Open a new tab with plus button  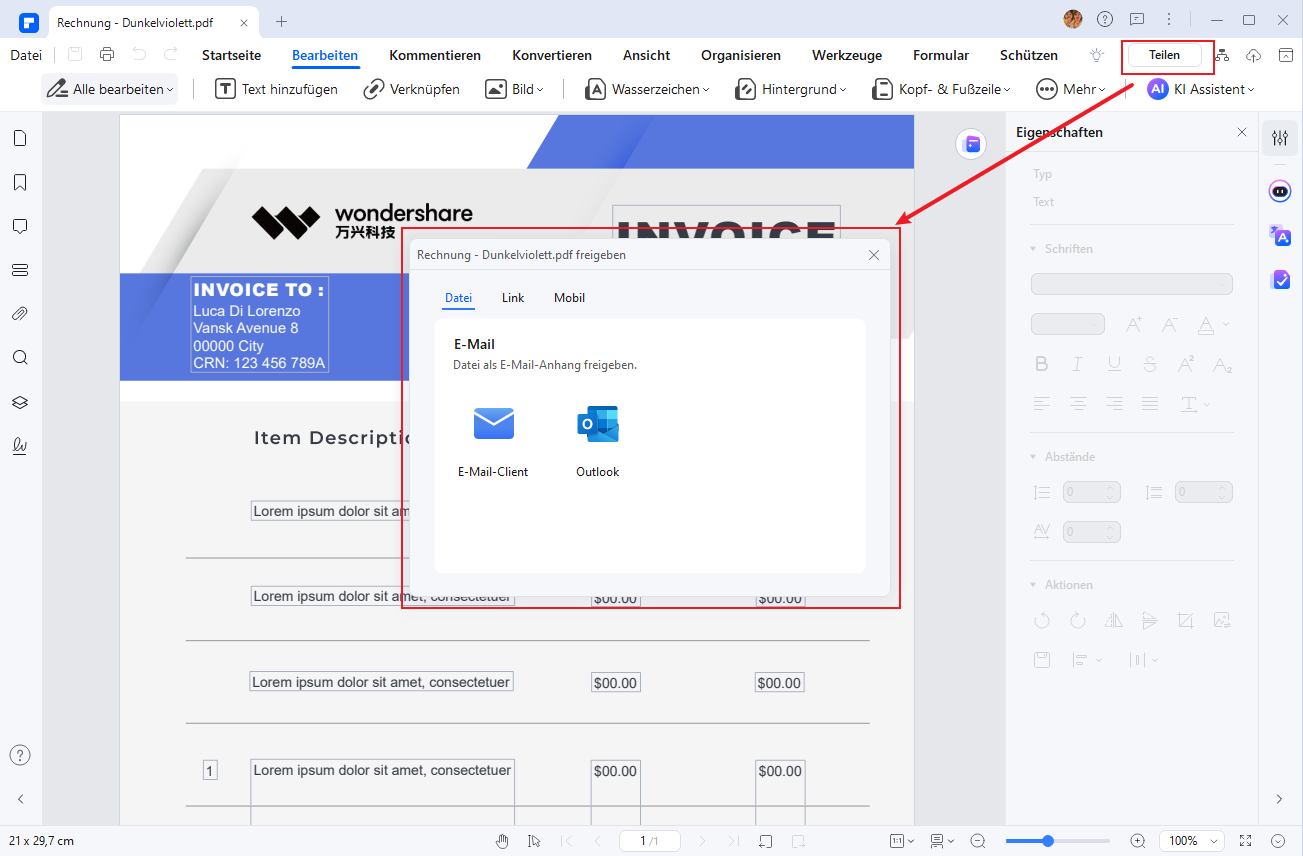click(281, 20)
